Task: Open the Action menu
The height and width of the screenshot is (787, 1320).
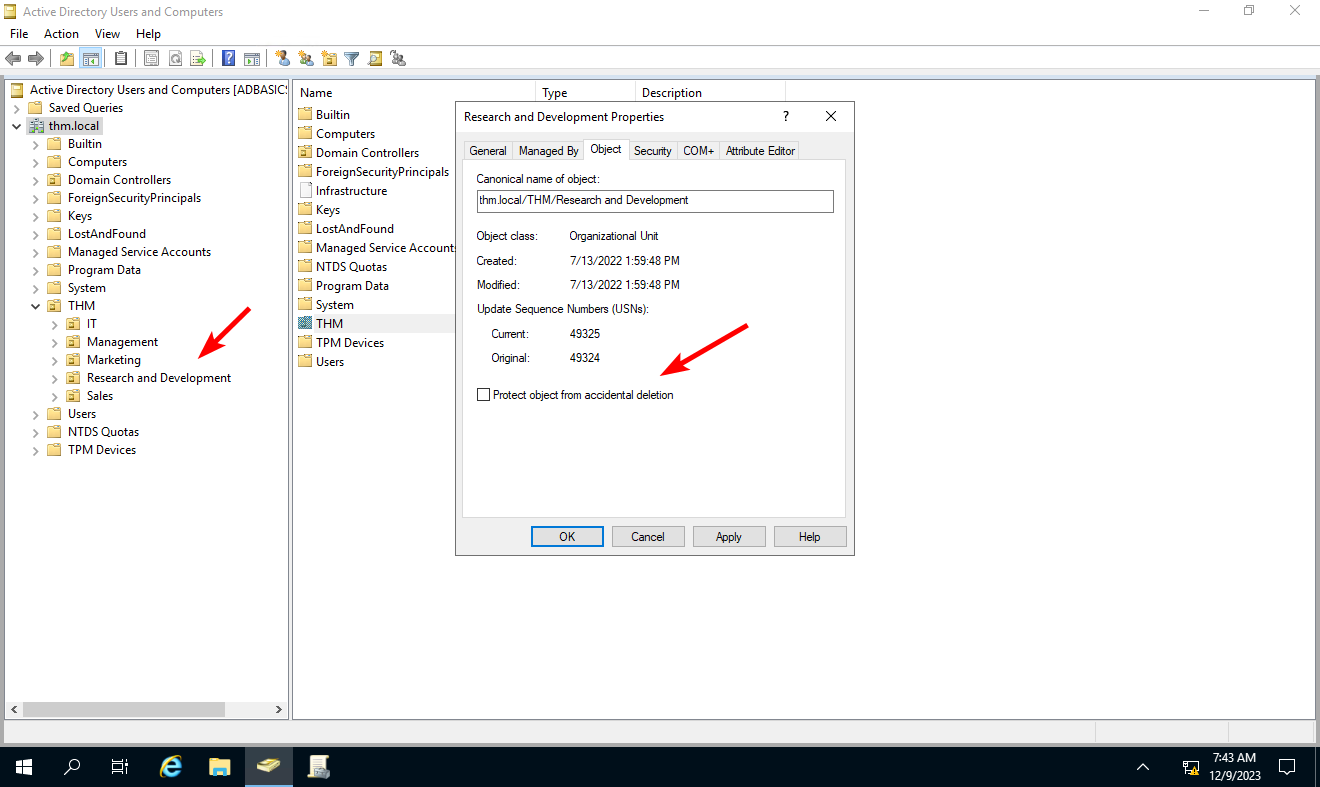Action: 61,34
